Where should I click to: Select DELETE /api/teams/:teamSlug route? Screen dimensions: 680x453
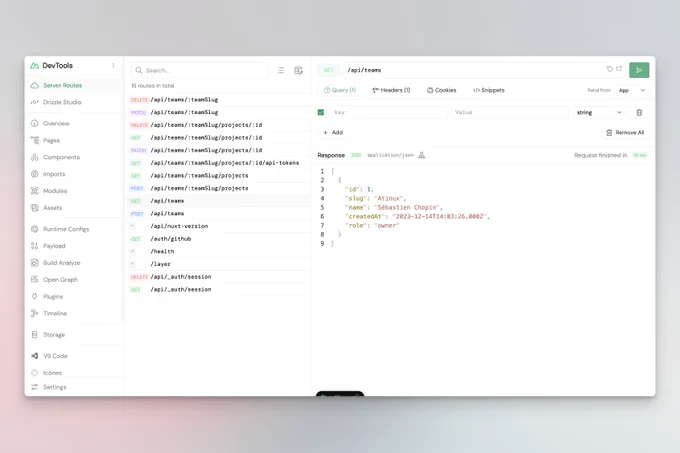219,100
